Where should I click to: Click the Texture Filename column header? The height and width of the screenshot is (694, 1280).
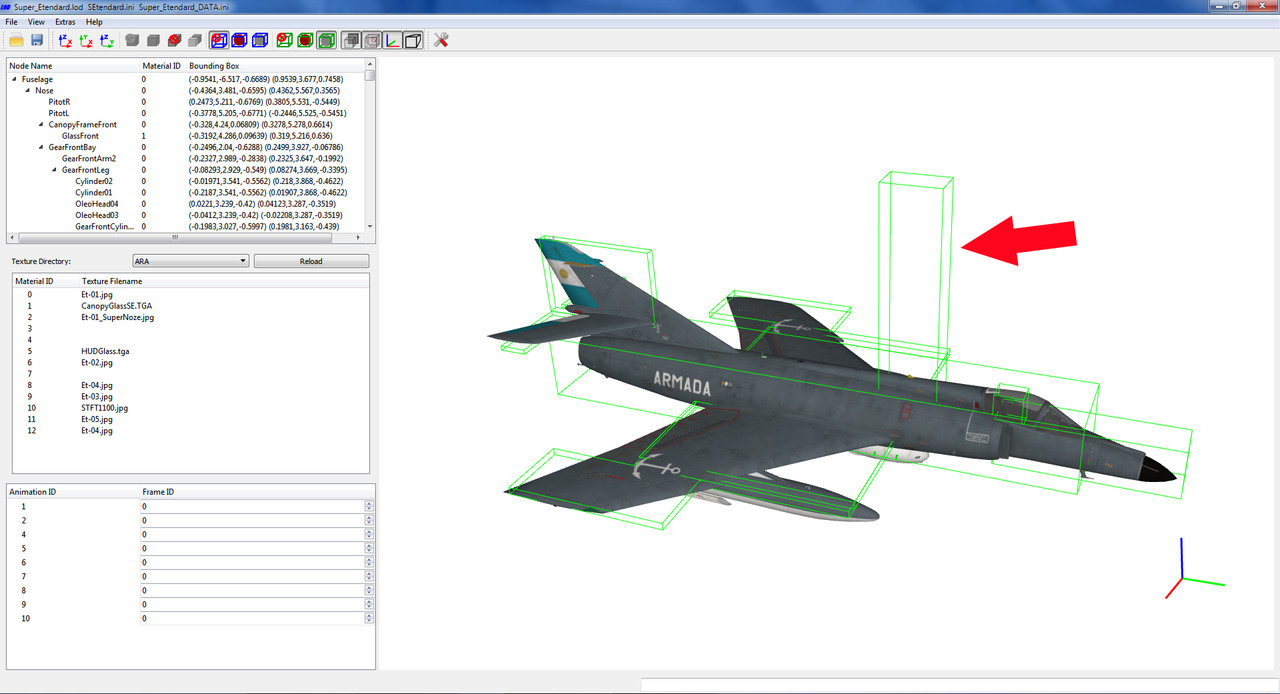coord(111,282)
